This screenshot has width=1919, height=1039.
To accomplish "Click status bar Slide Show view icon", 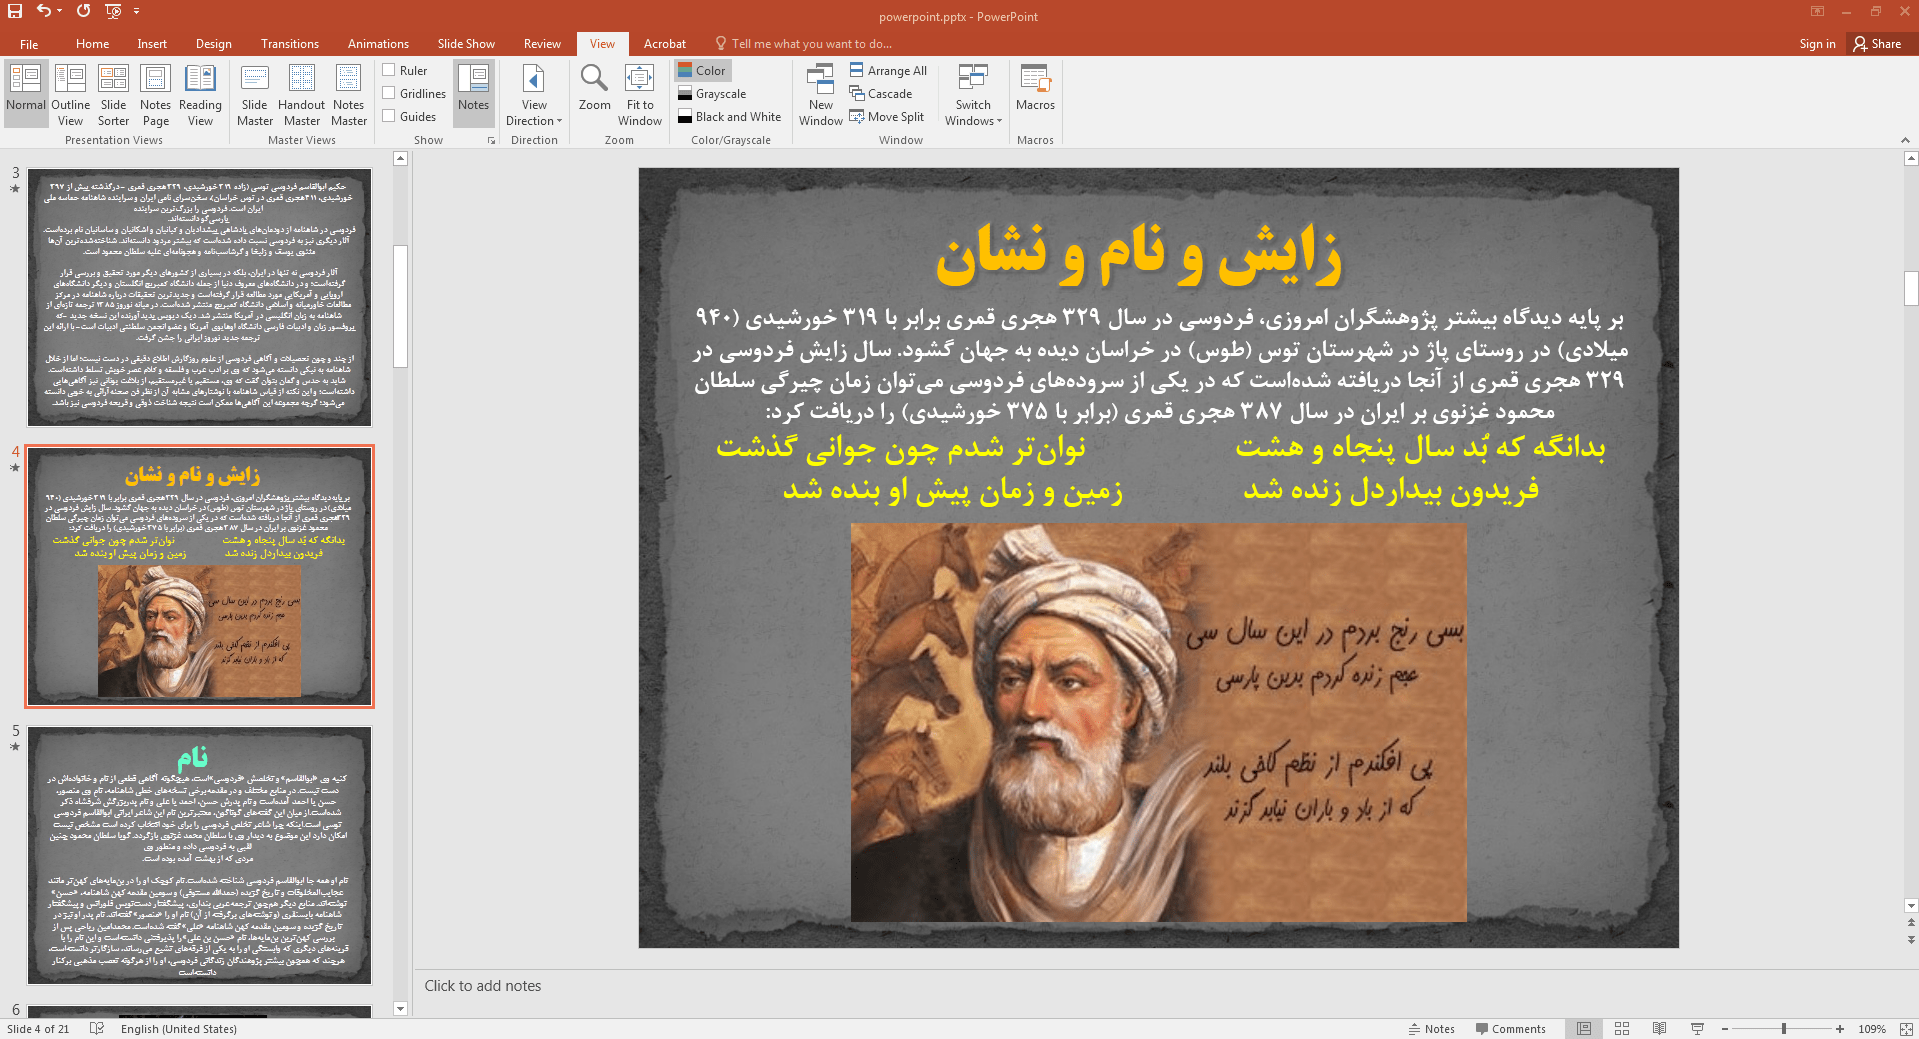I will tap(1697, 1028).
